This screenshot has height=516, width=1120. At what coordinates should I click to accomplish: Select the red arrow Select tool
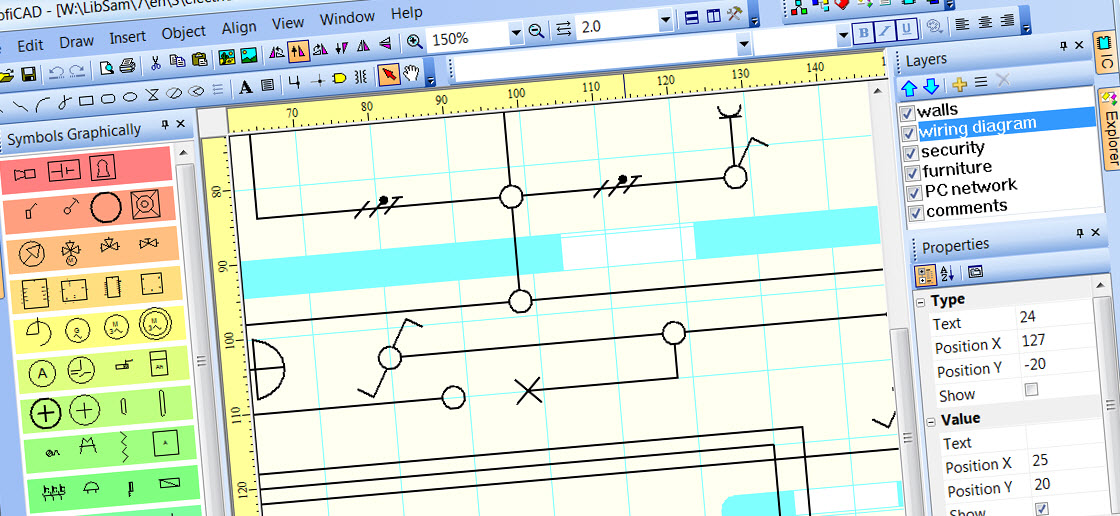[x=389, y=74]
